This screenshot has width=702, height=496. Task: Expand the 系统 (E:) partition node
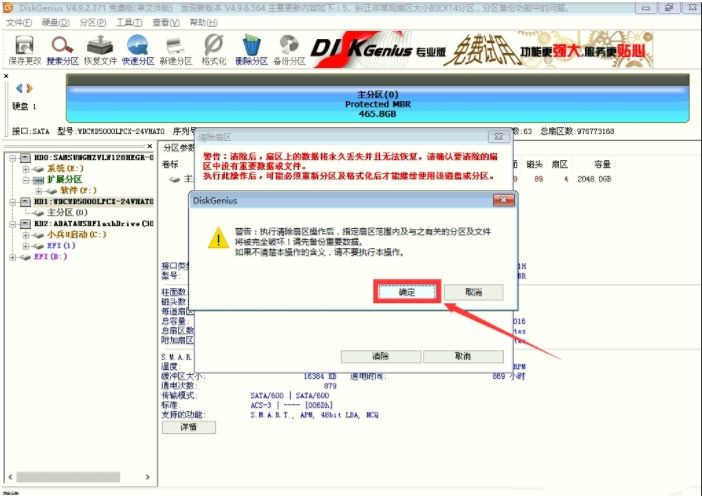pyautogui.click(x=26, y=169)
